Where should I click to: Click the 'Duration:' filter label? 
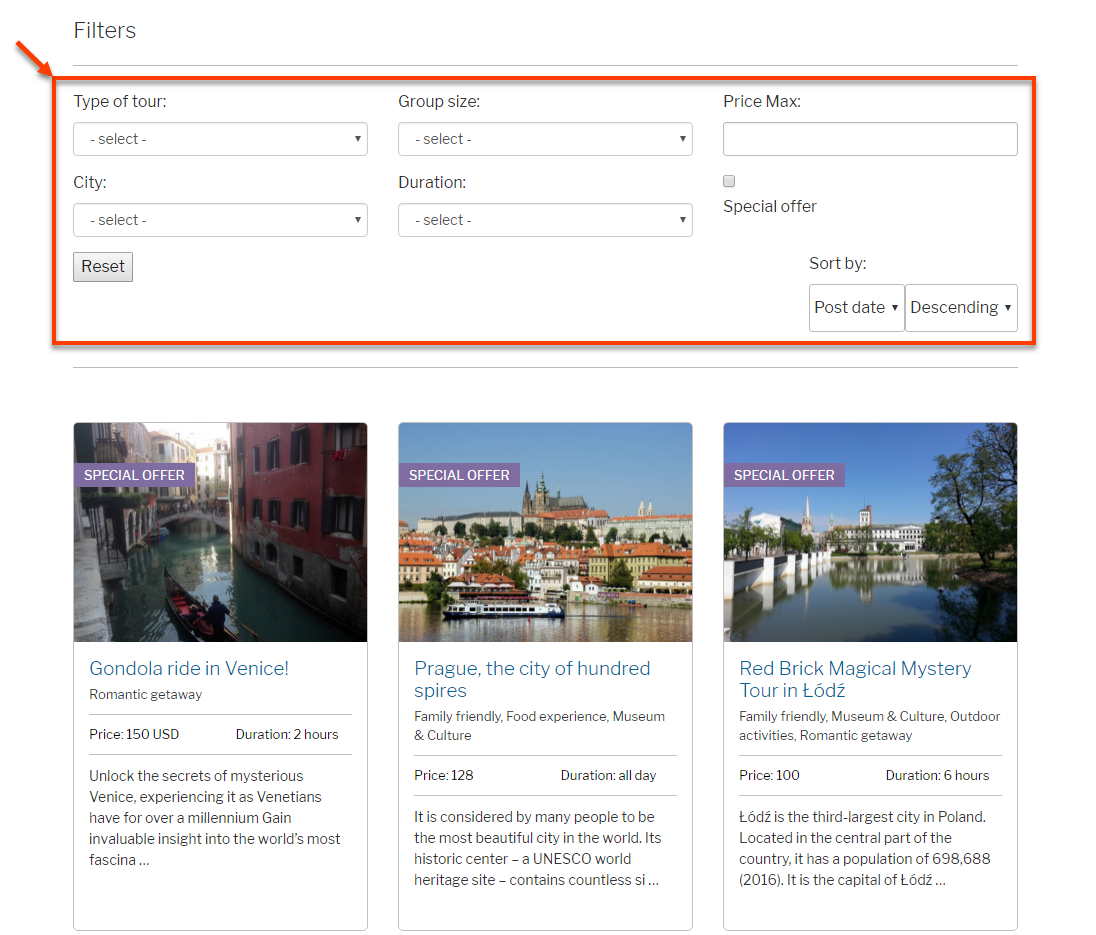[x=432, y=182]
